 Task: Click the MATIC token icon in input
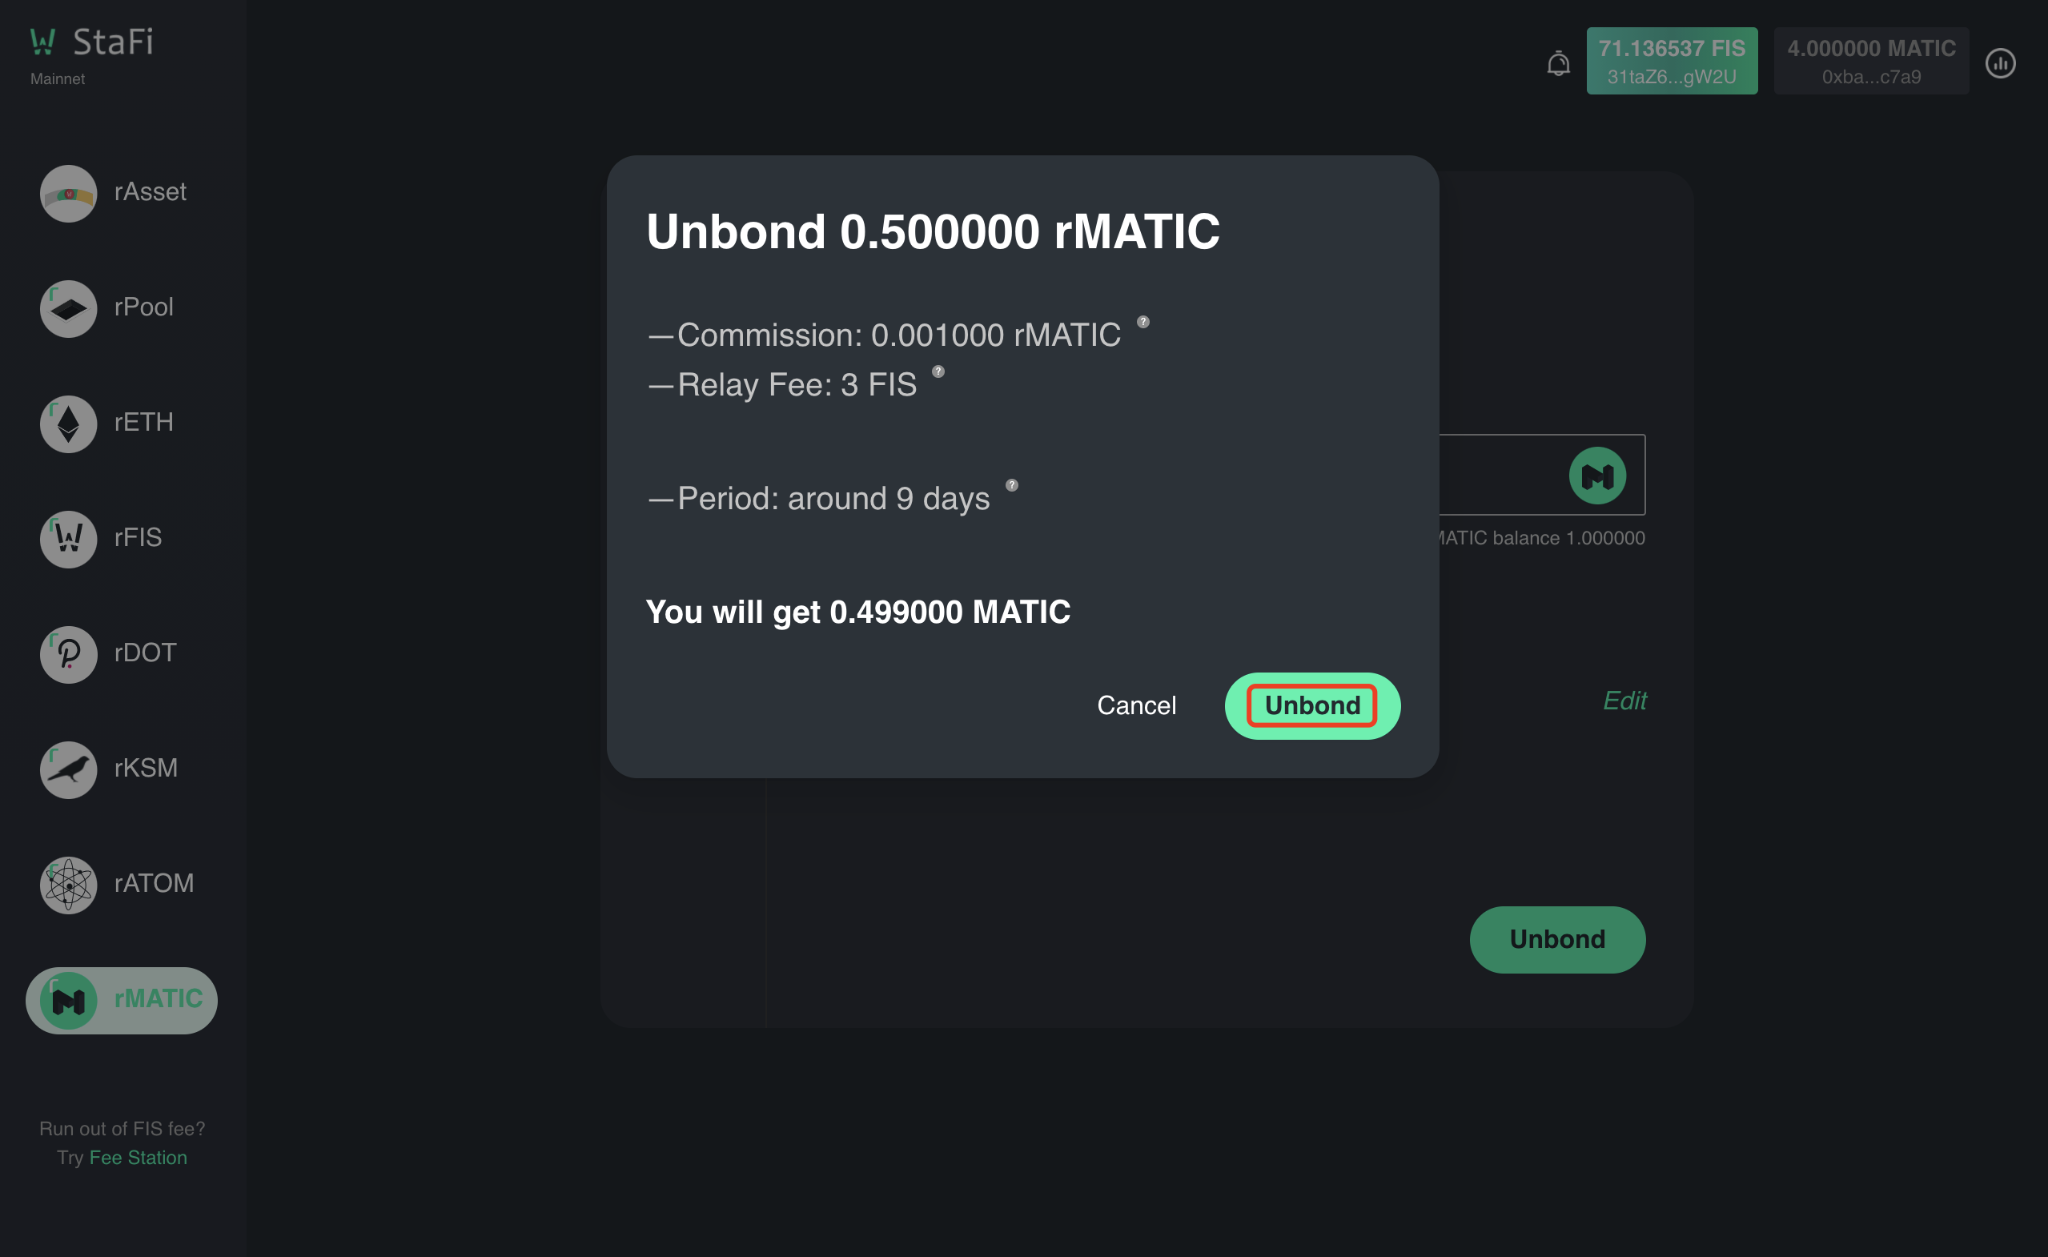(x=1597, y=475)
